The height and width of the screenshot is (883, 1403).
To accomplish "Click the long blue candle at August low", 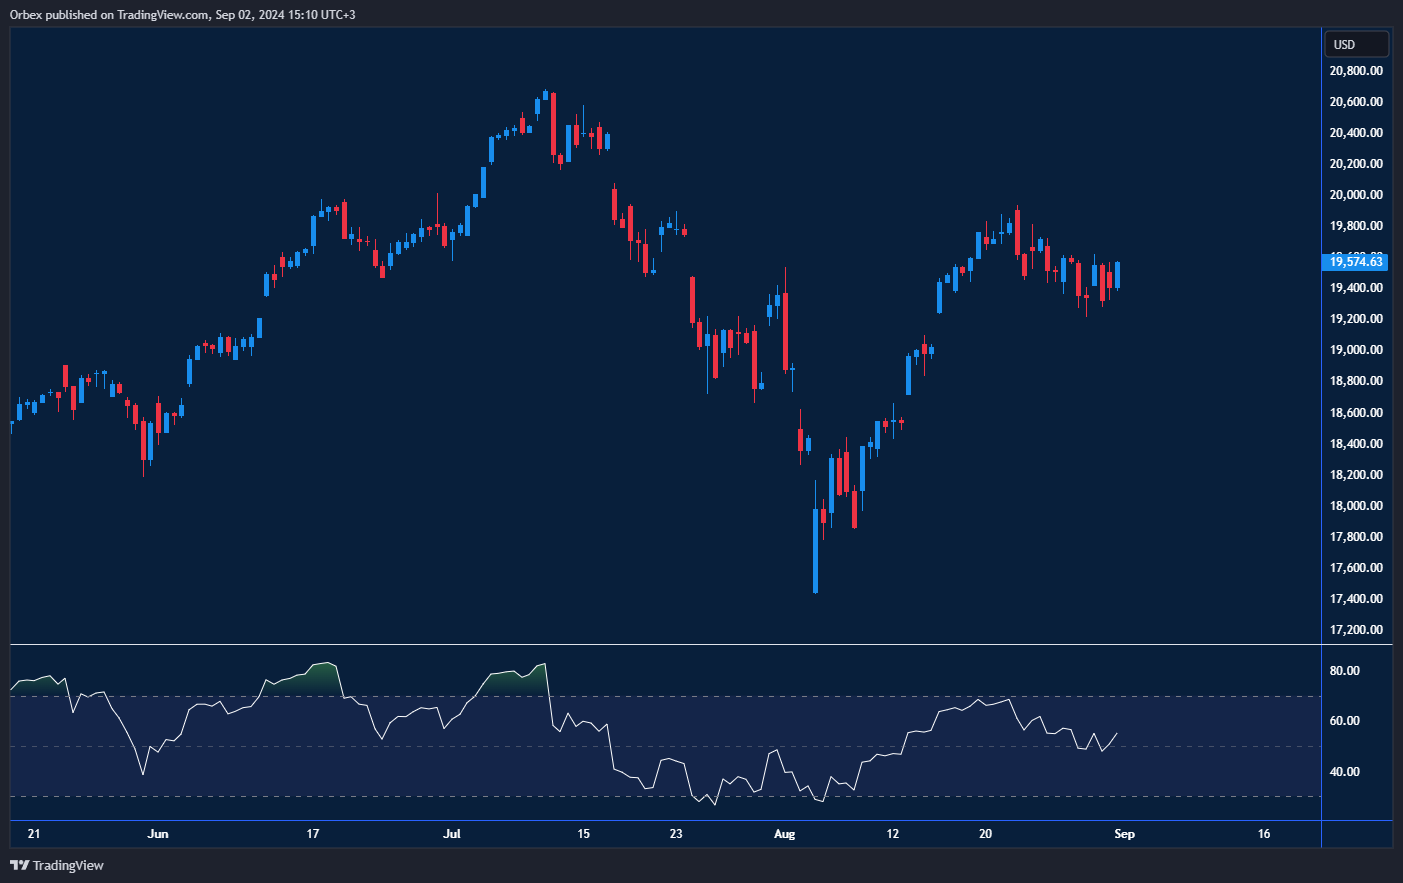I will (815, 550).
